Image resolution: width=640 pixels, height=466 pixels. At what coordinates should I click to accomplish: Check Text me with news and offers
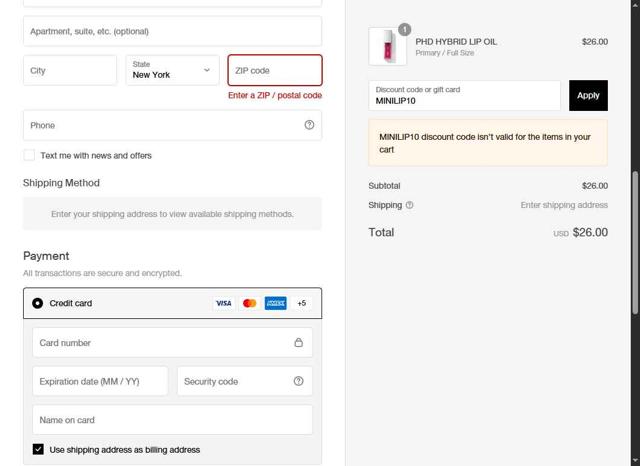[x=29, y=155]
